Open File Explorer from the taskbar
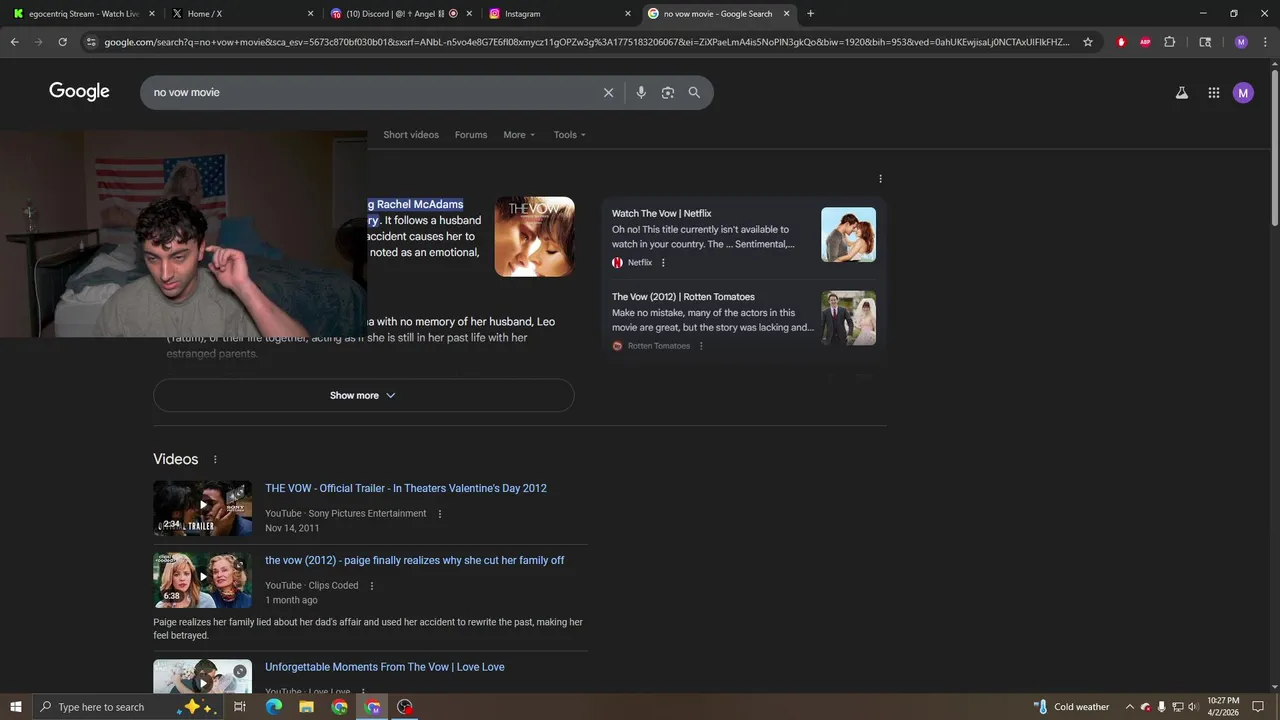The image size is (1280, 720). pos(306,707)
